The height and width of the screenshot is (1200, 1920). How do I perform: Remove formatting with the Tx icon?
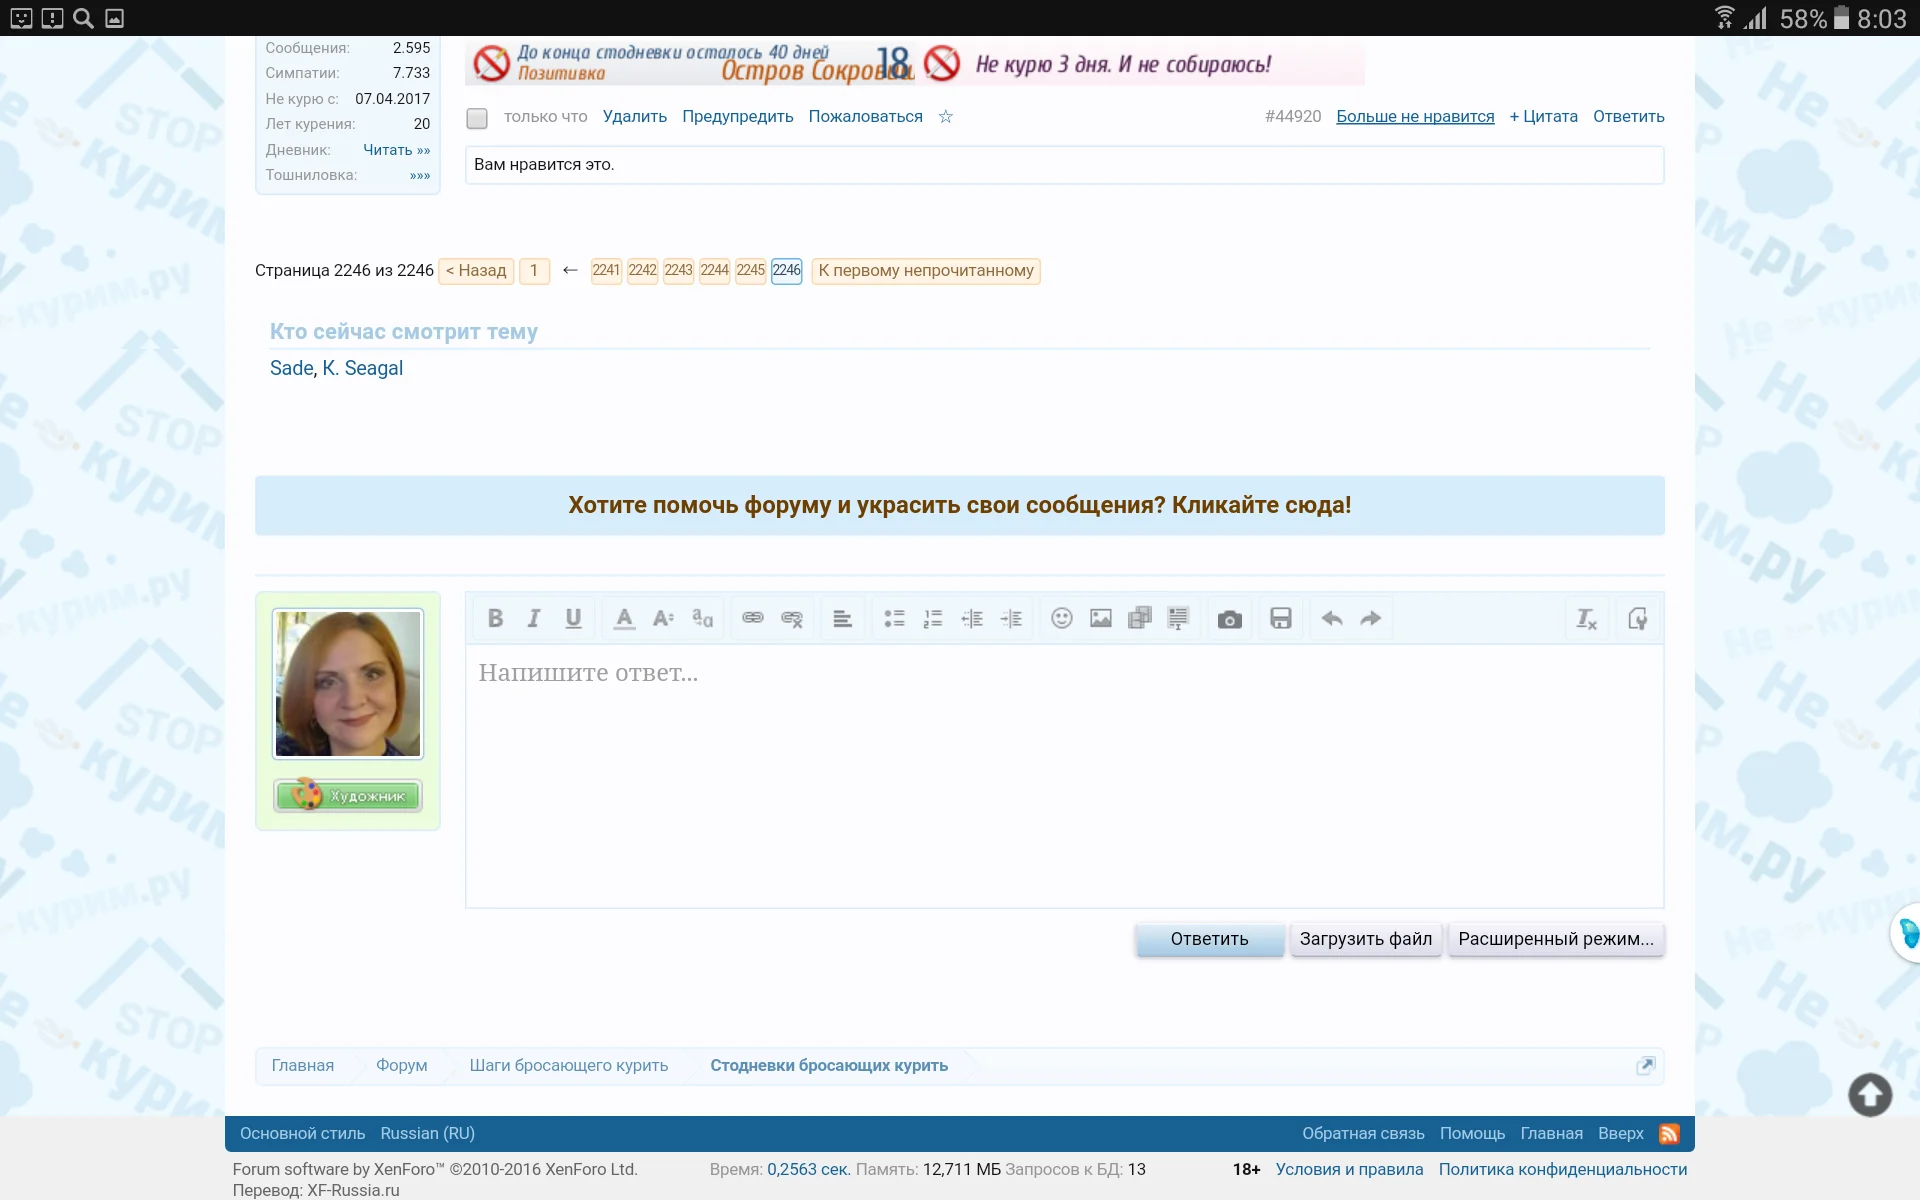coord(1586,618)
